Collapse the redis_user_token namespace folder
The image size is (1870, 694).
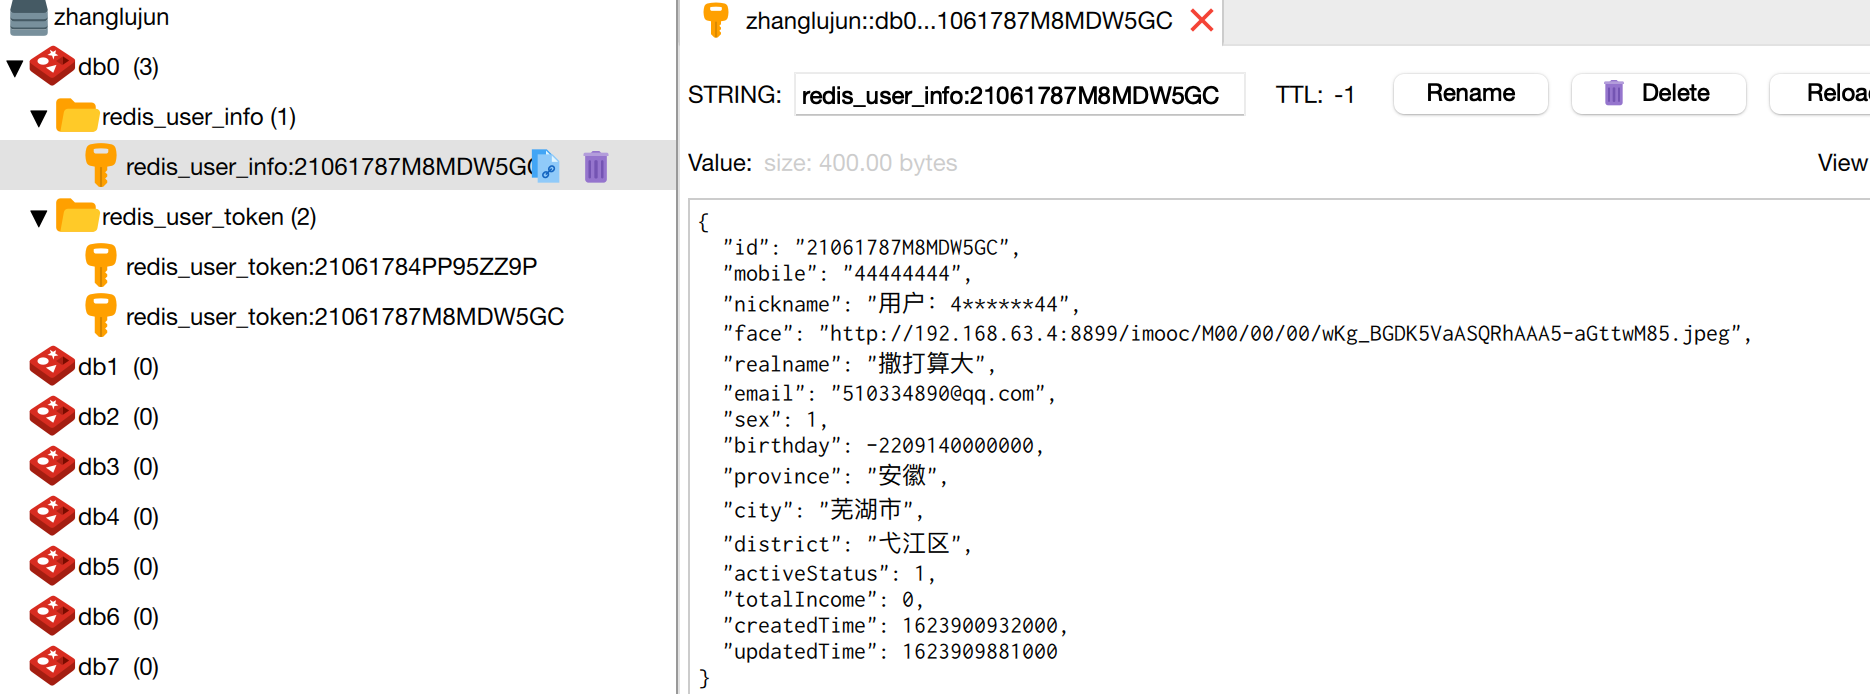(39, 218)
